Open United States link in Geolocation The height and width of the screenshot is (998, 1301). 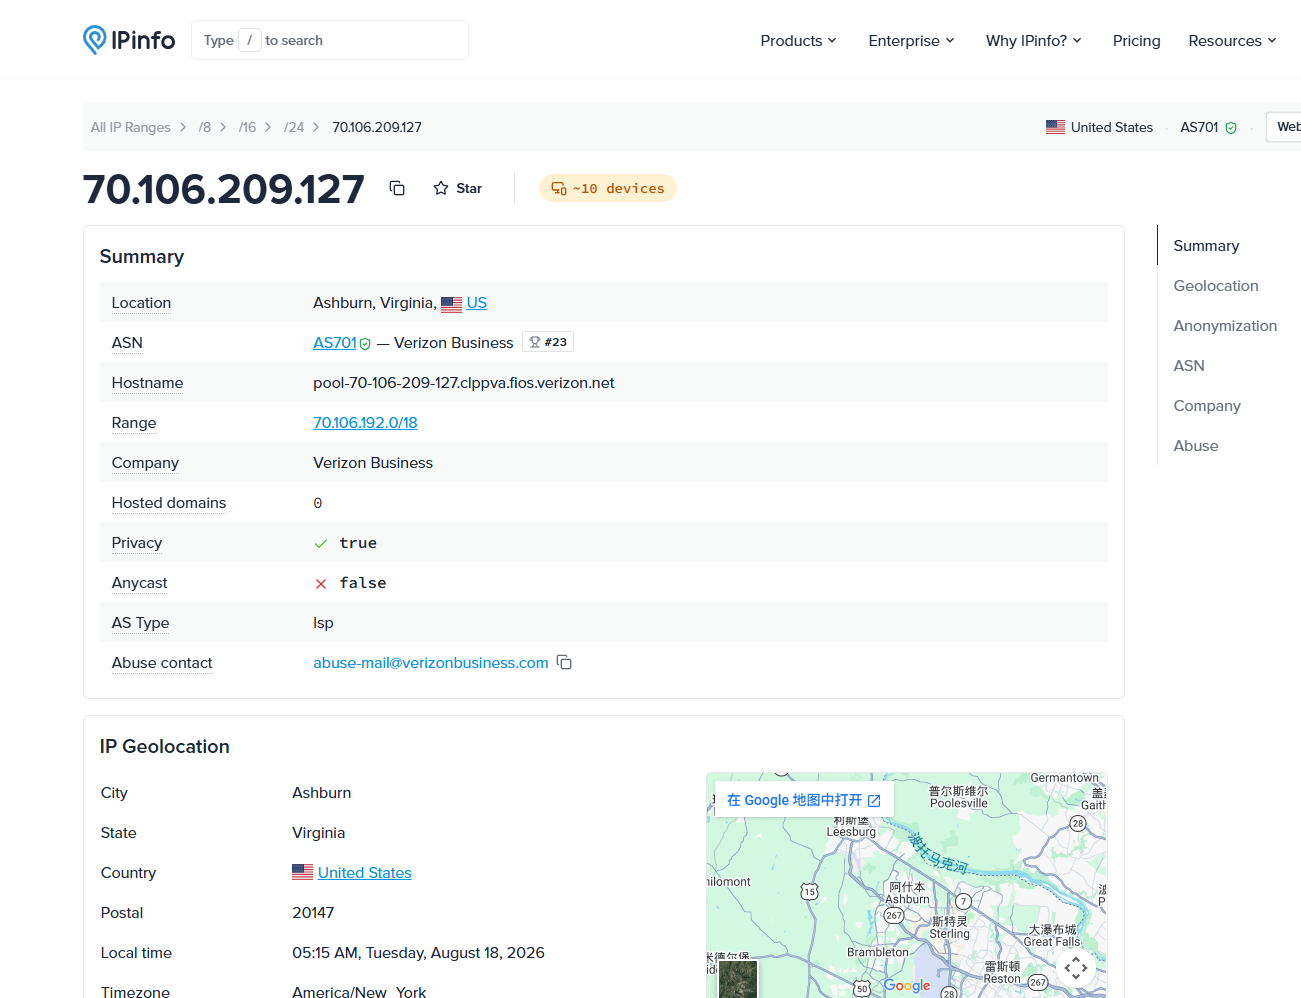[x=365, y=873]
